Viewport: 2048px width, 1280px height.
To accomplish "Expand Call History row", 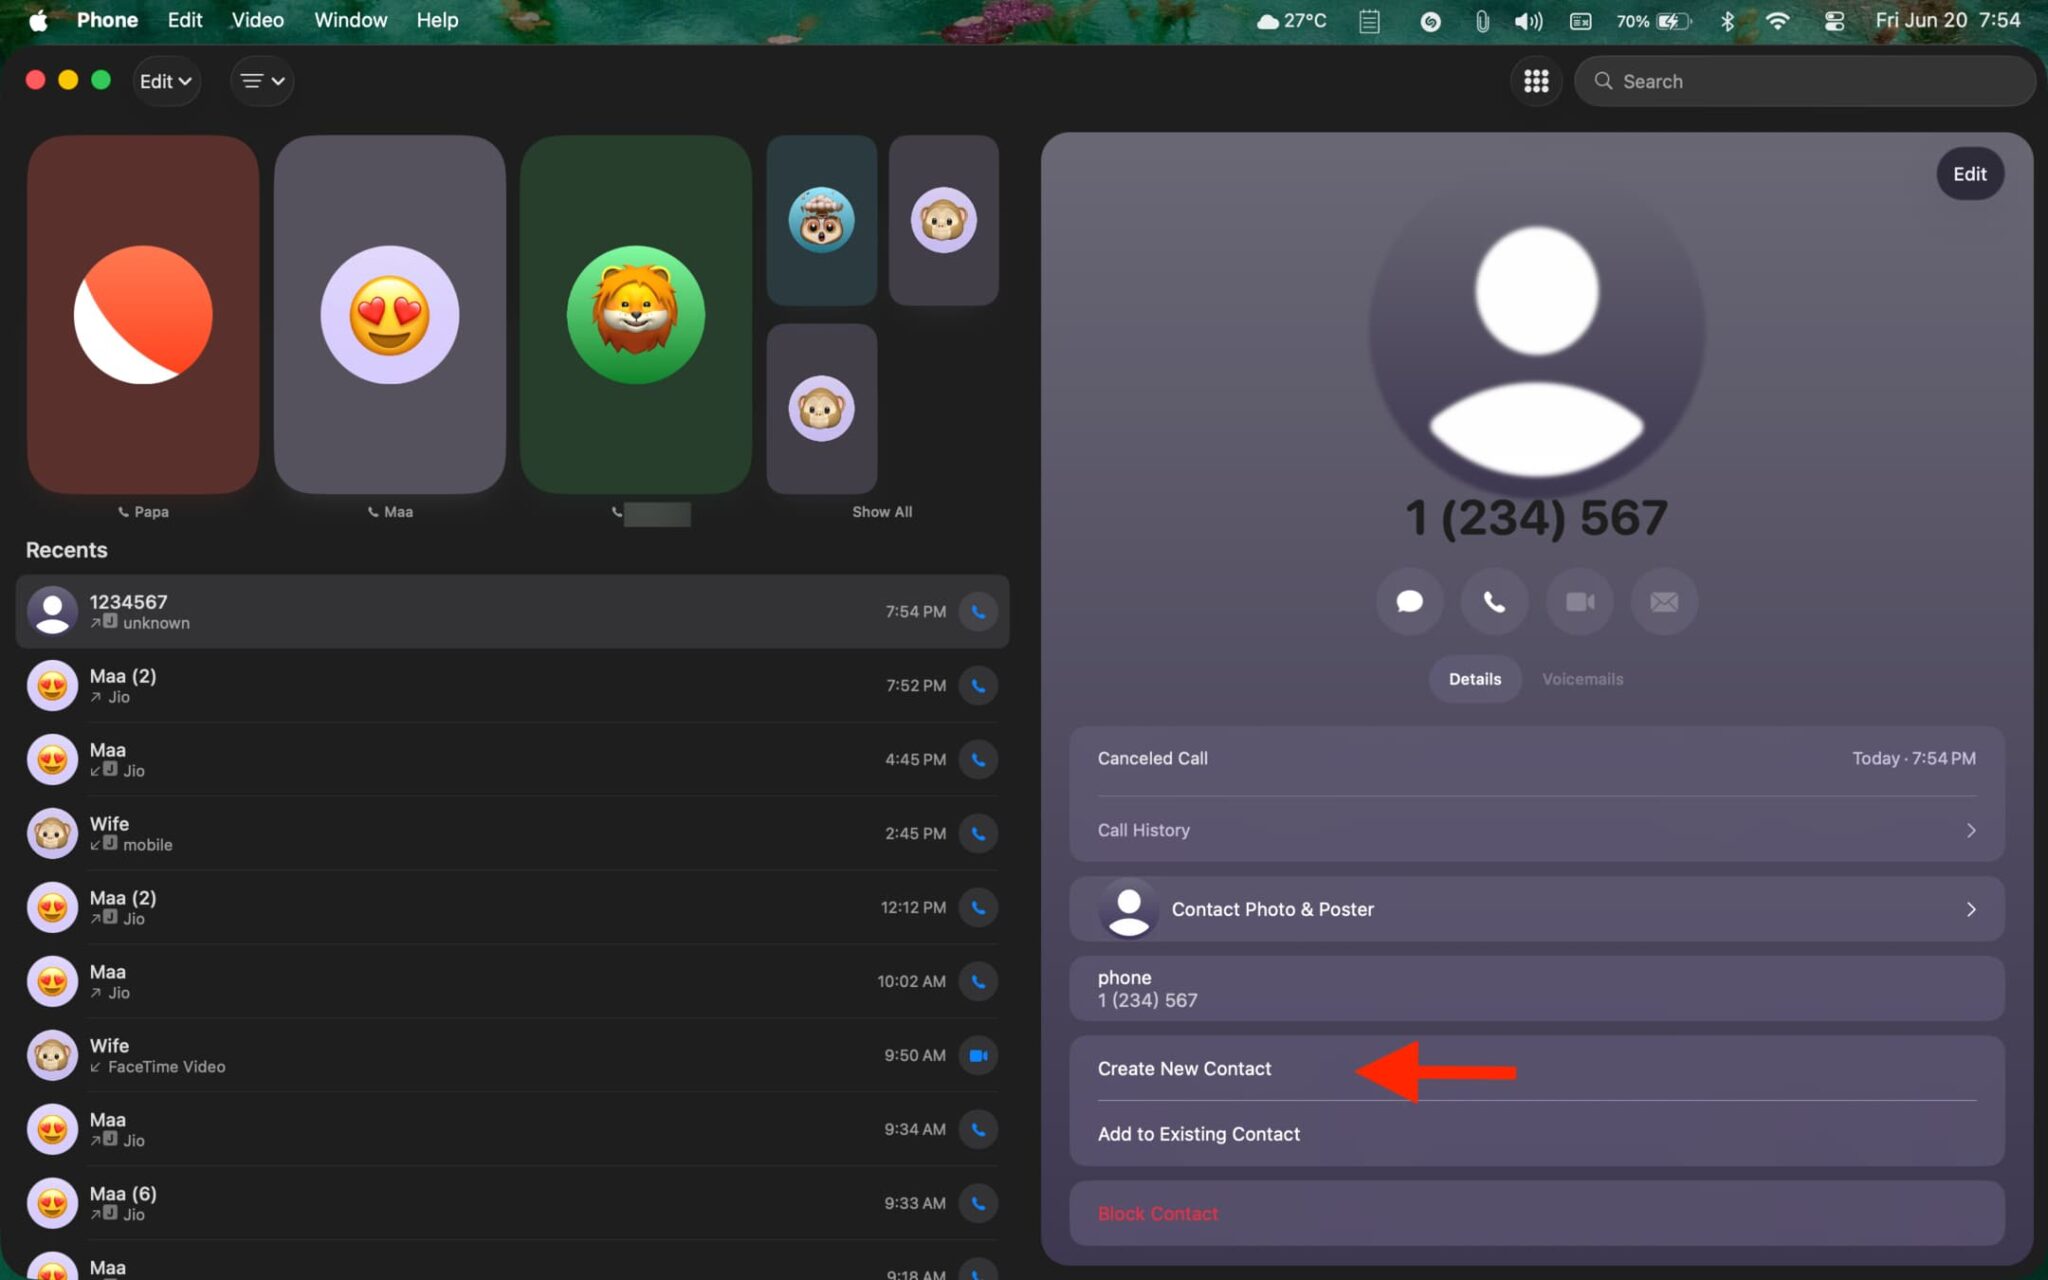I will pyautogui.click(x=1536, y=830).
